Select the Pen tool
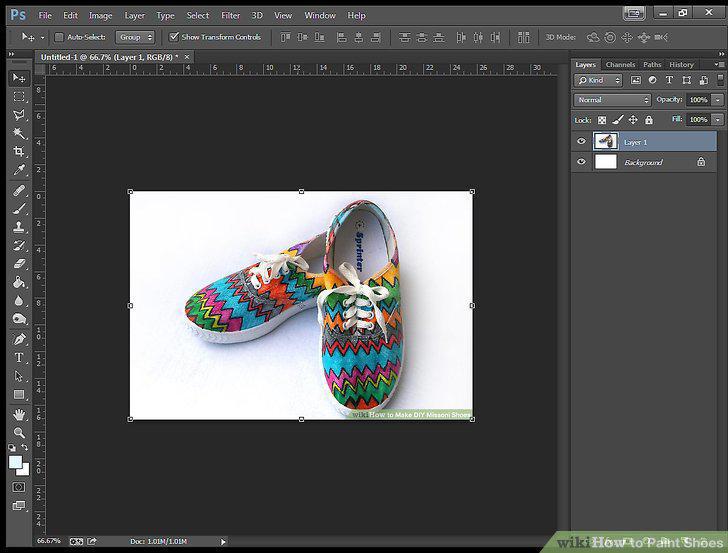The image size is (728, 553). pos(19,339)
